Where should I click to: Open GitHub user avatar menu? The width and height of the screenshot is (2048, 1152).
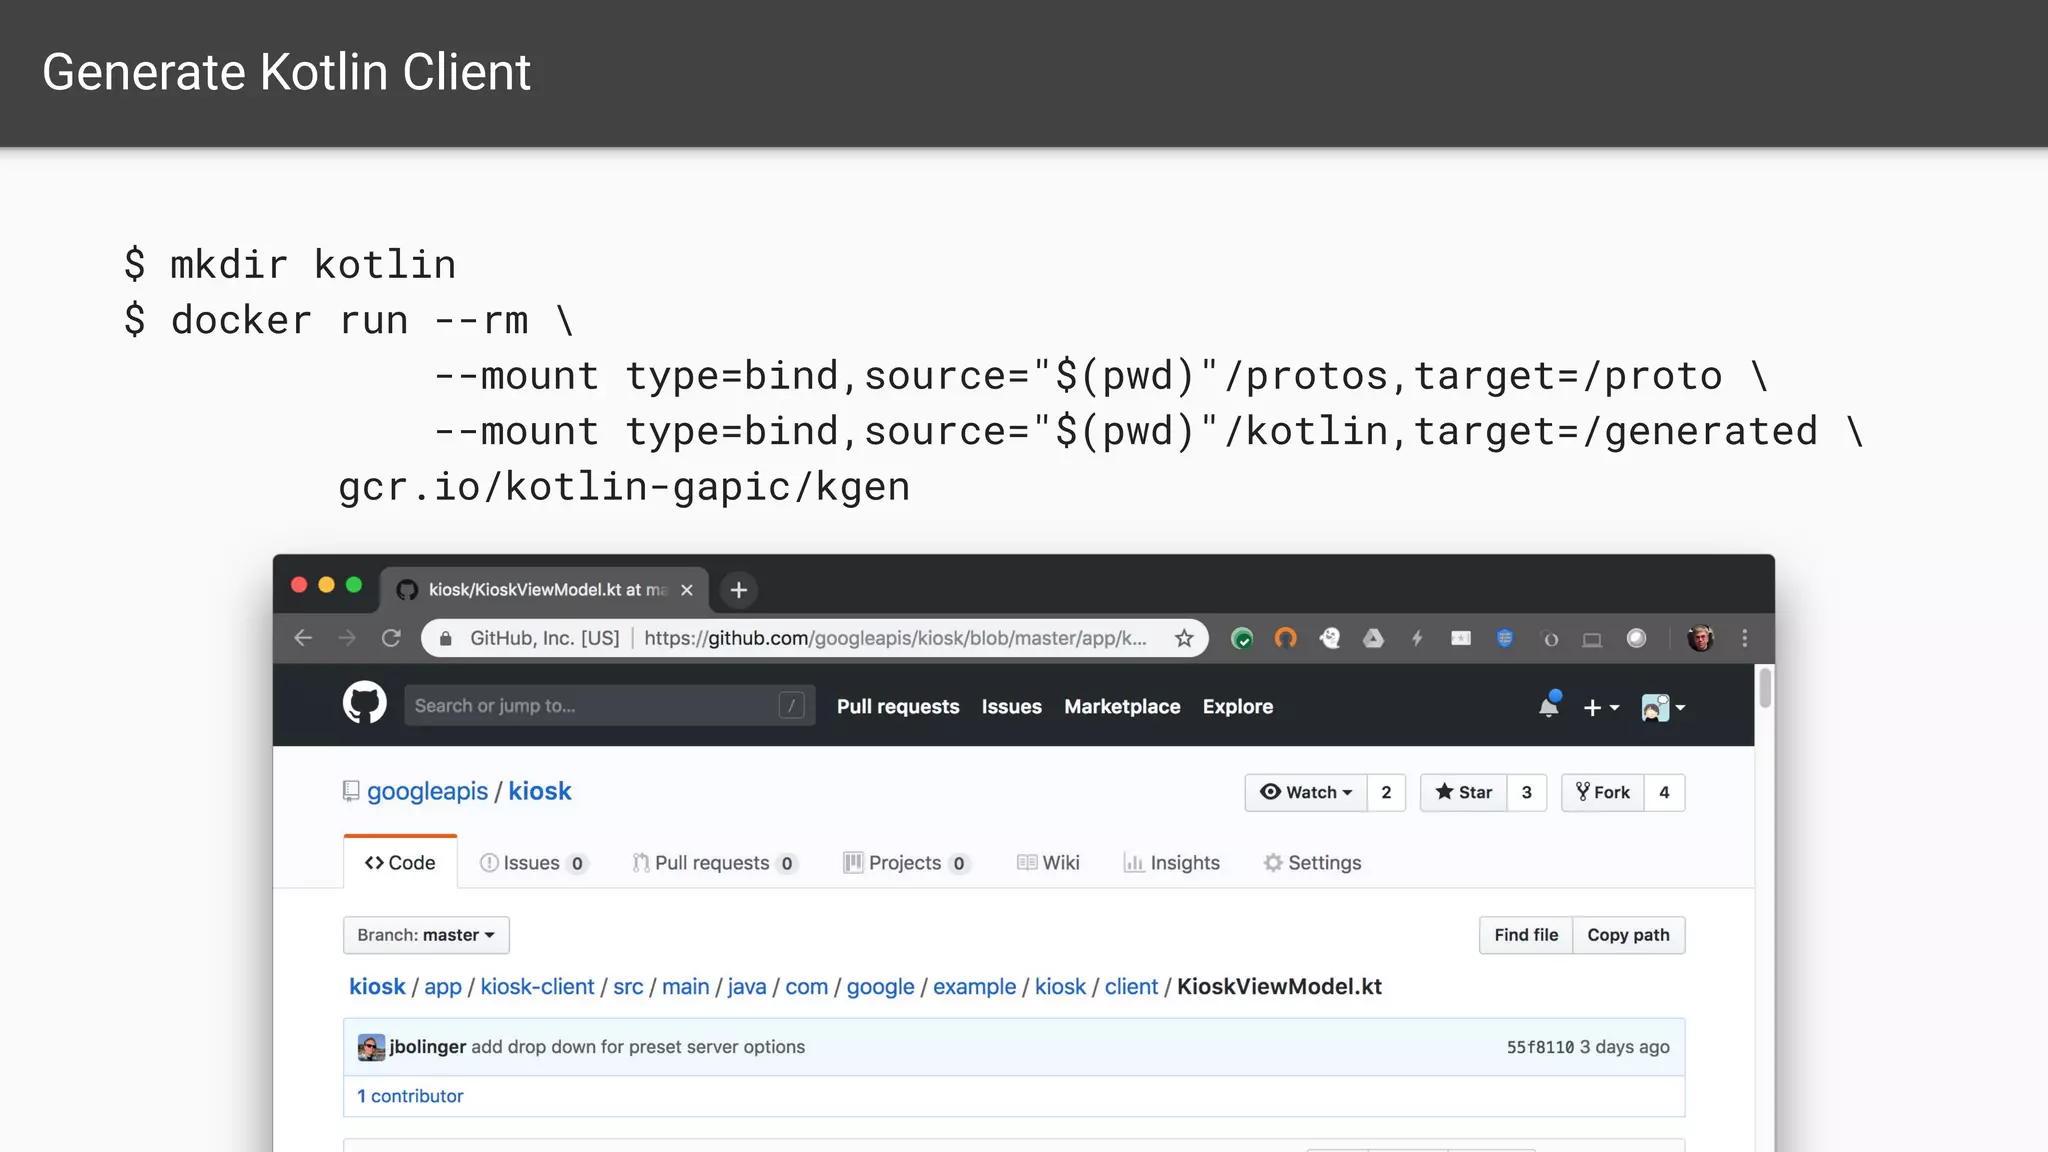pyautogui.click(x=1664, y=707)
